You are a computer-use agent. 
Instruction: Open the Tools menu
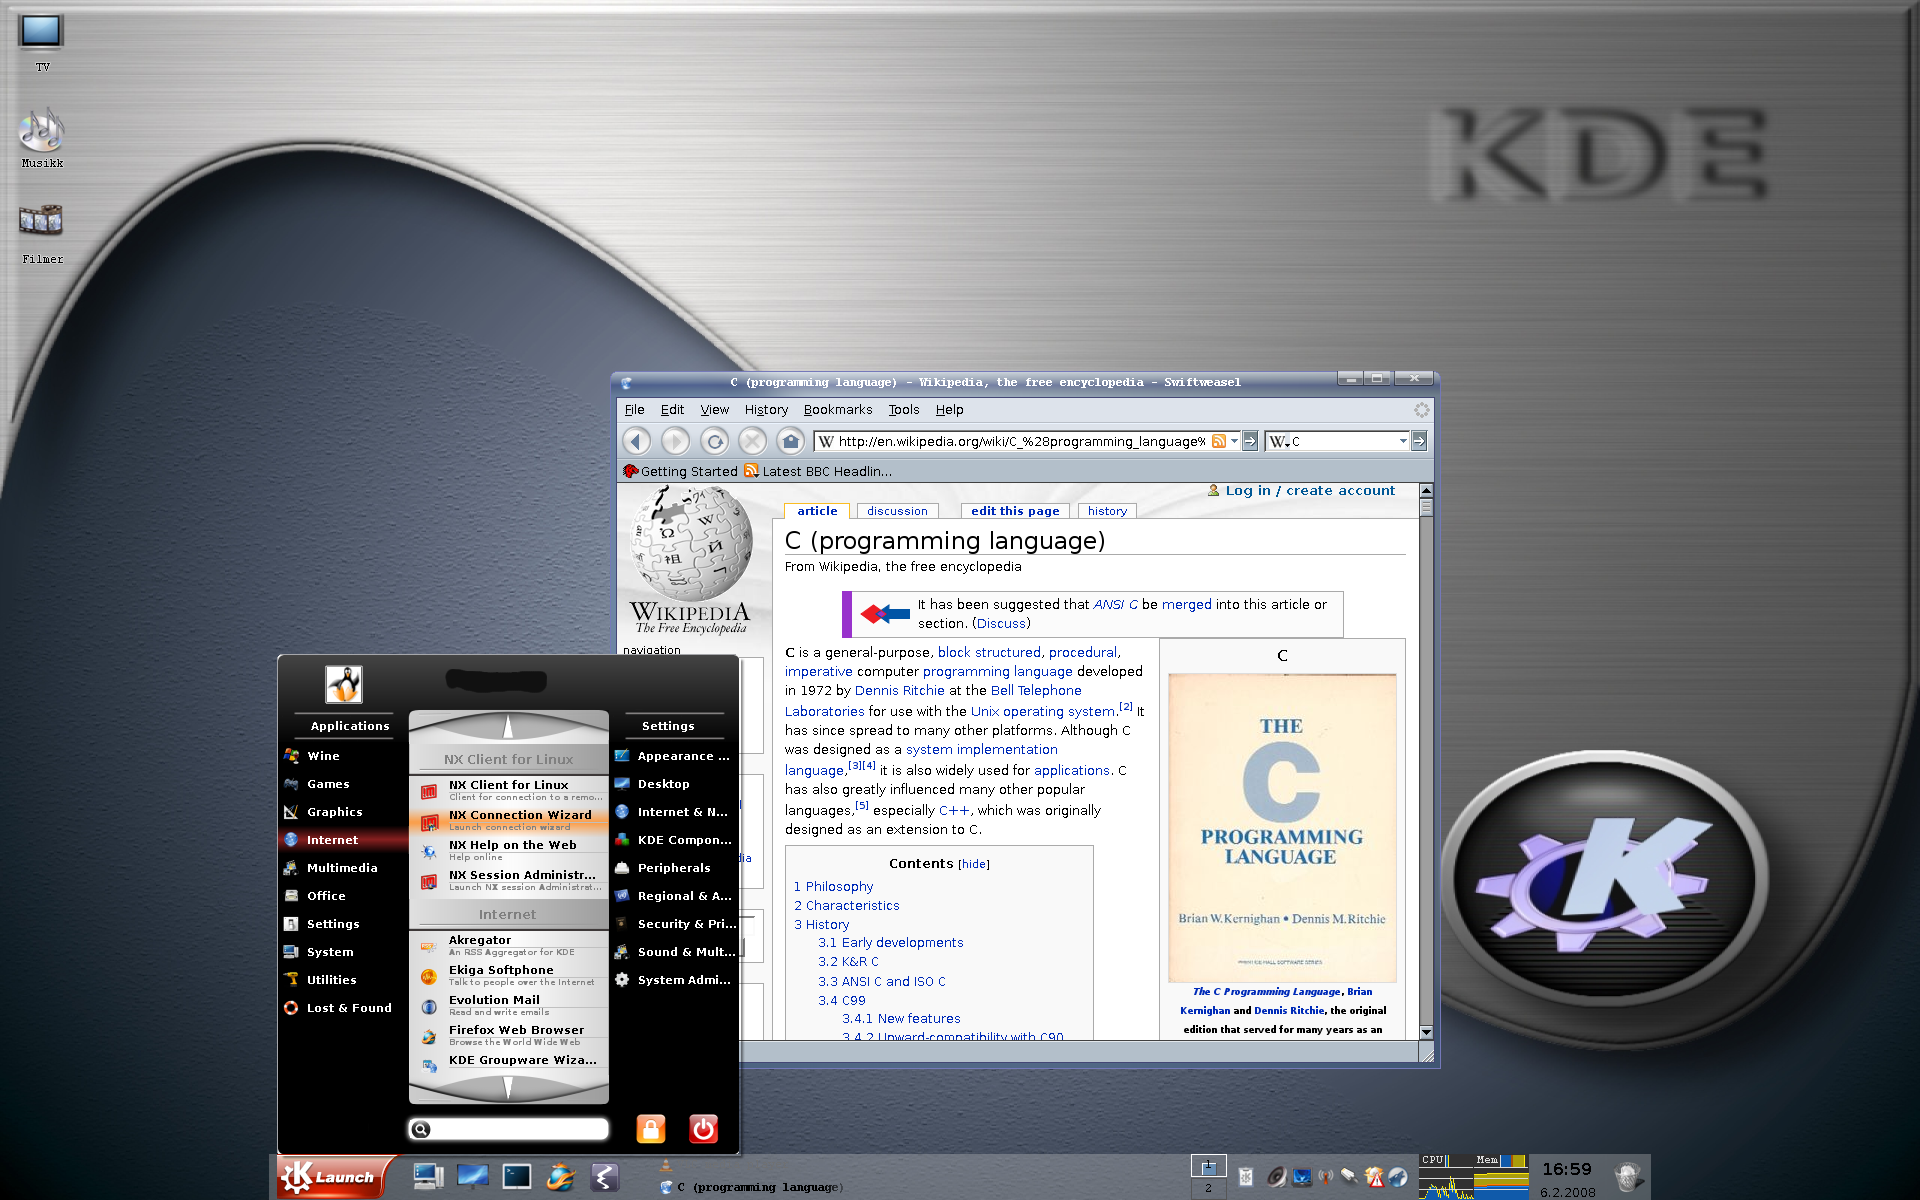tap(904, 409)
